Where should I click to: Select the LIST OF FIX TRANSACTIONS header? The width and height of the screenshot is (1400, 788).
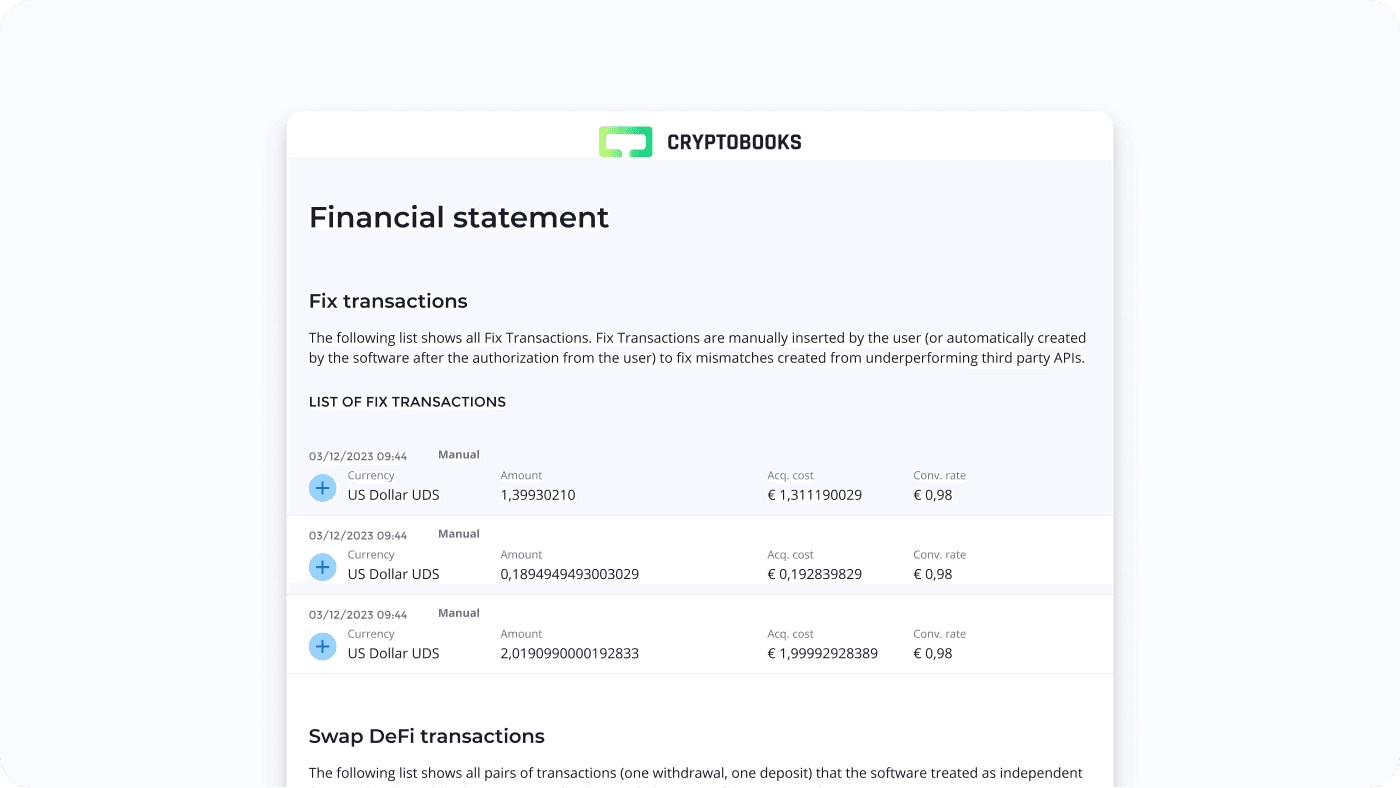(x=407, y=401)
